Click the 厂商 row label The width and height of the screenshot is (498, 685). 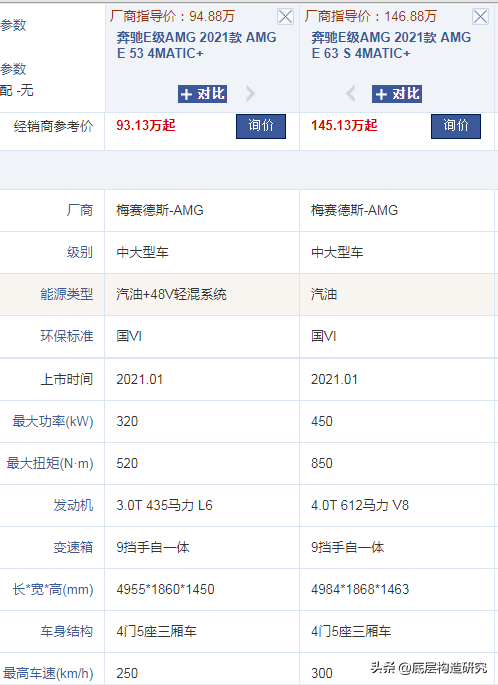80,210
